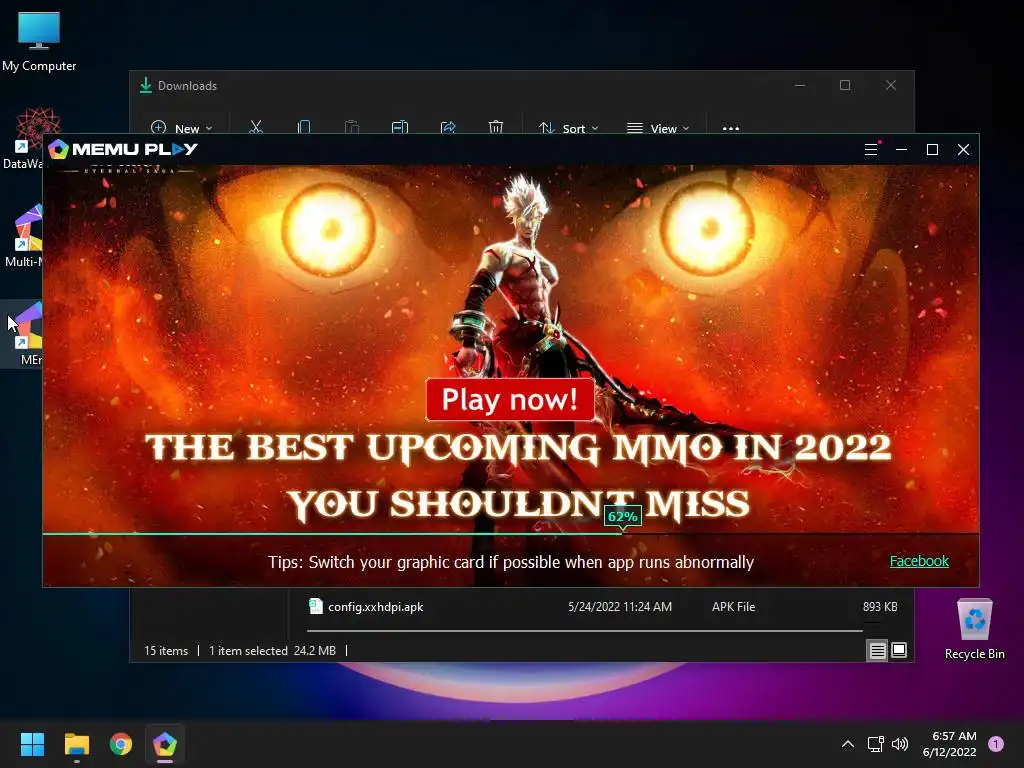Click the volume speaker icon in tray

[x=900, y=744]
